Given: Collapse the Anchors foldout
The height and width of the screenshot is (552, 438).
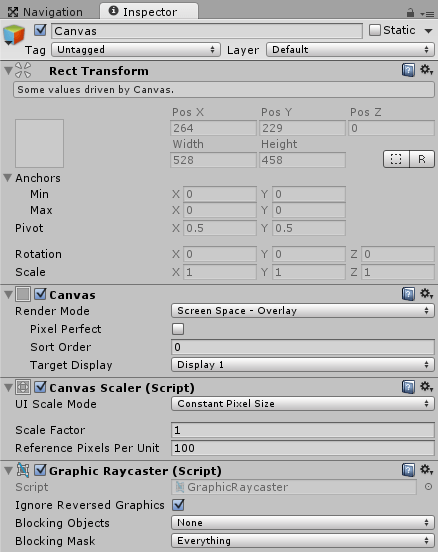Looking at the screenshot, I should tap(8, 178).
